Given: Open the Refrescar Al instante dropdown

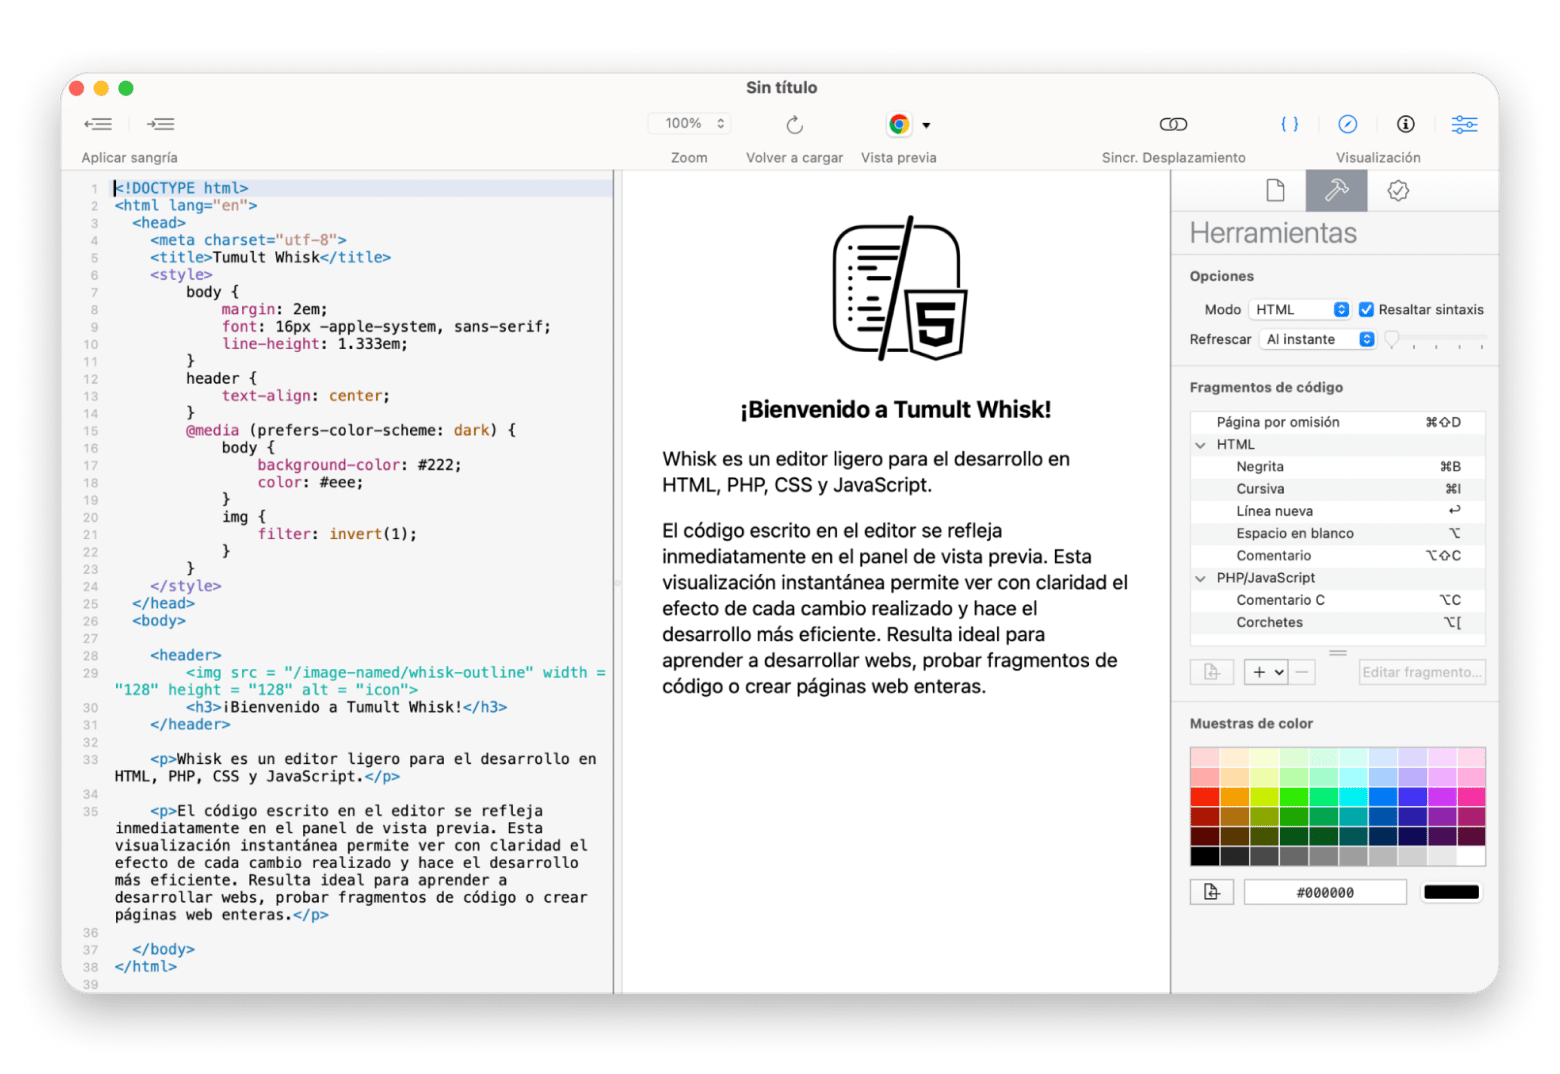Looking at the screenshot, I should tap(1317, 339).
